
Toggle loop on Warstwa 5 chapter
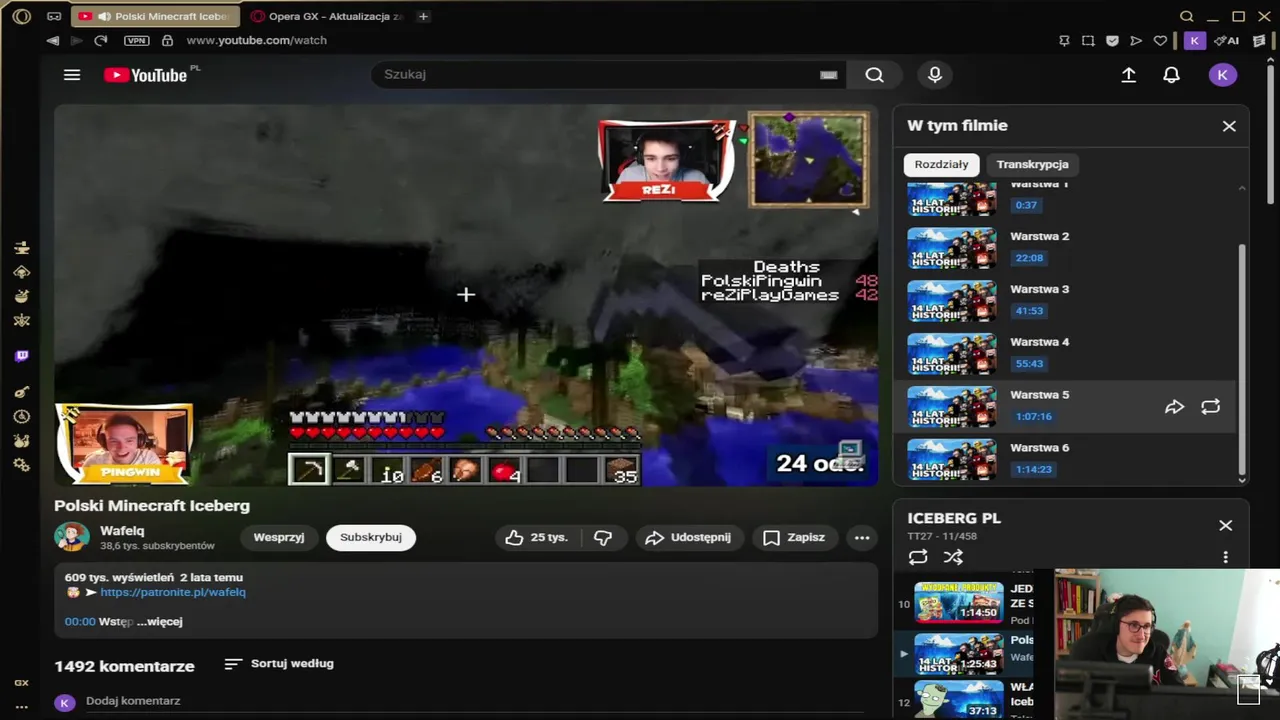[x=1210, y=407]
